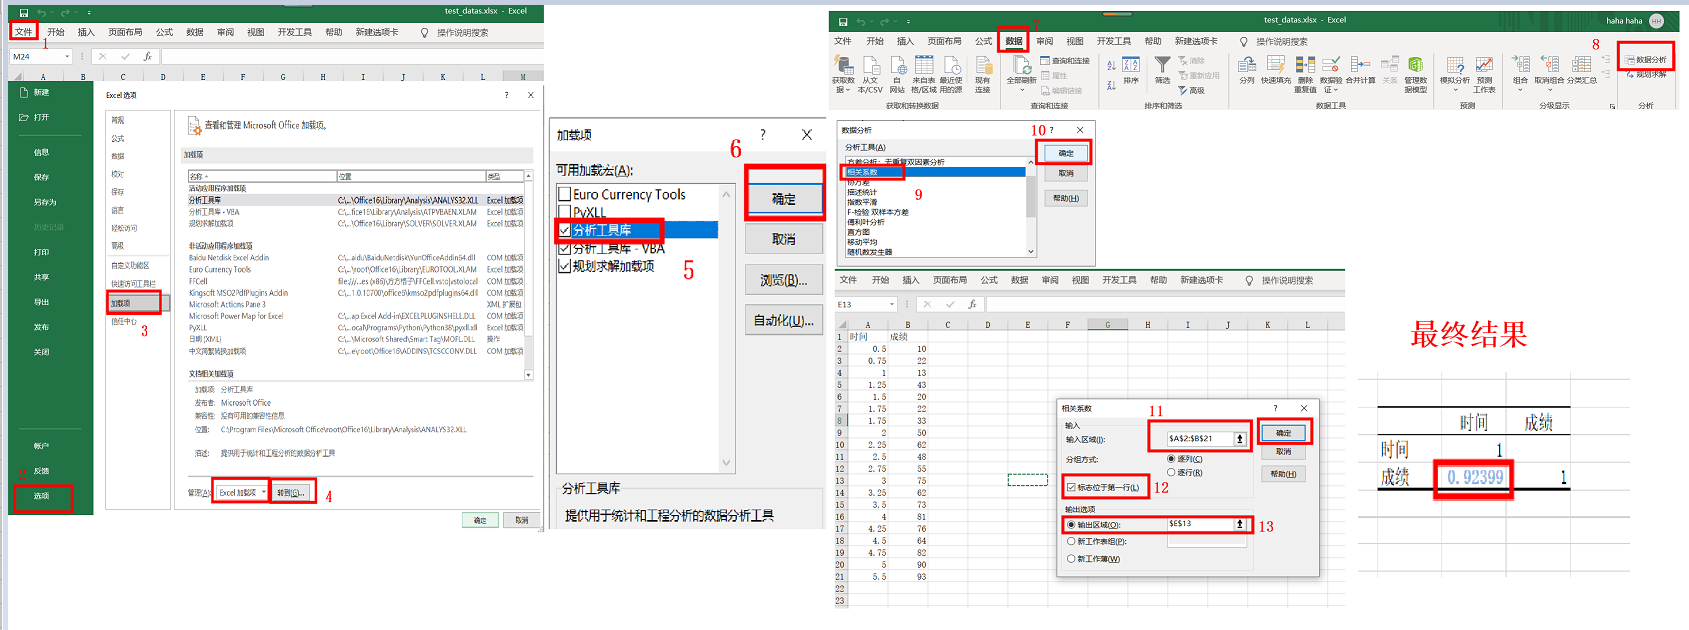Click 从文本/CSV import icon in ribbon
This screenshot has width=1689, height=630.
(870, 66)
